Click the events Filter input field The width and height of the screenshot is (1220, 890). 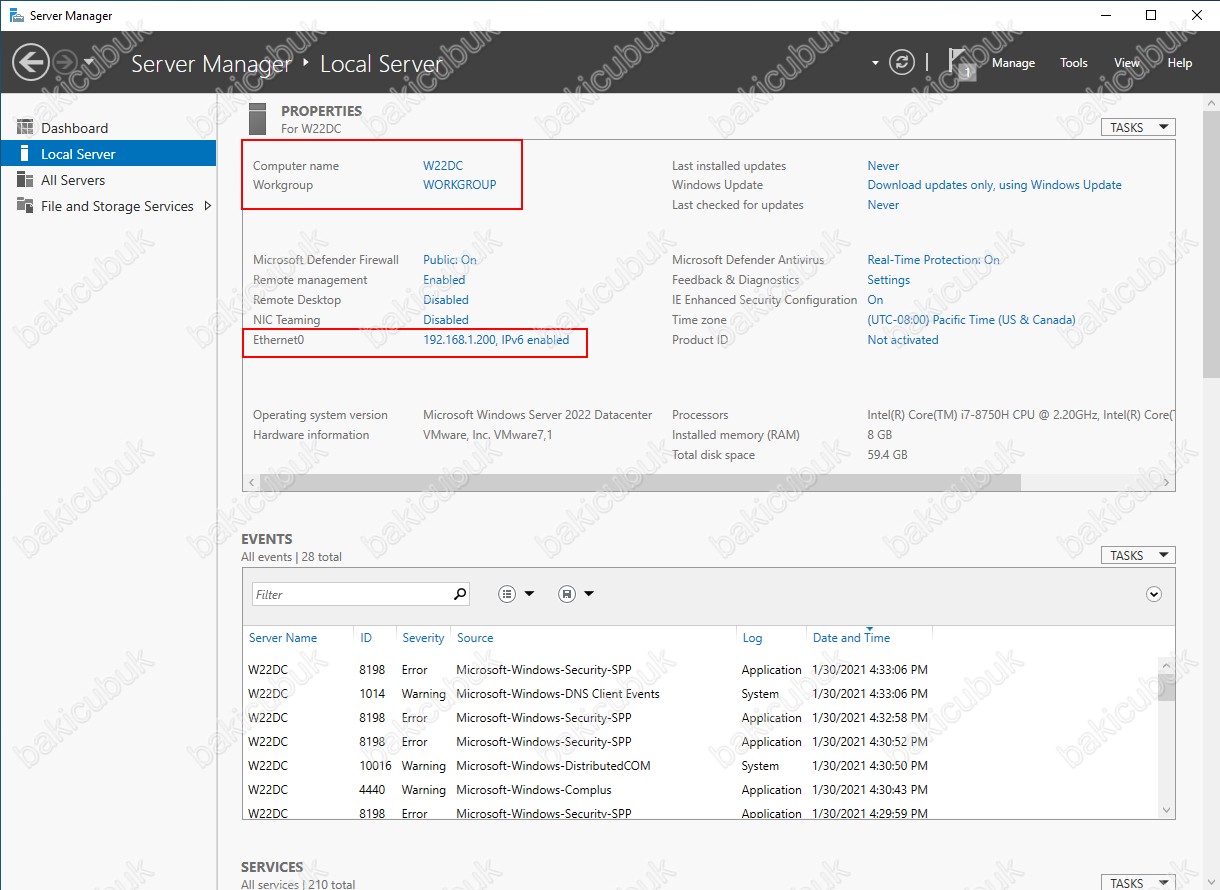(x=351, y=594)
